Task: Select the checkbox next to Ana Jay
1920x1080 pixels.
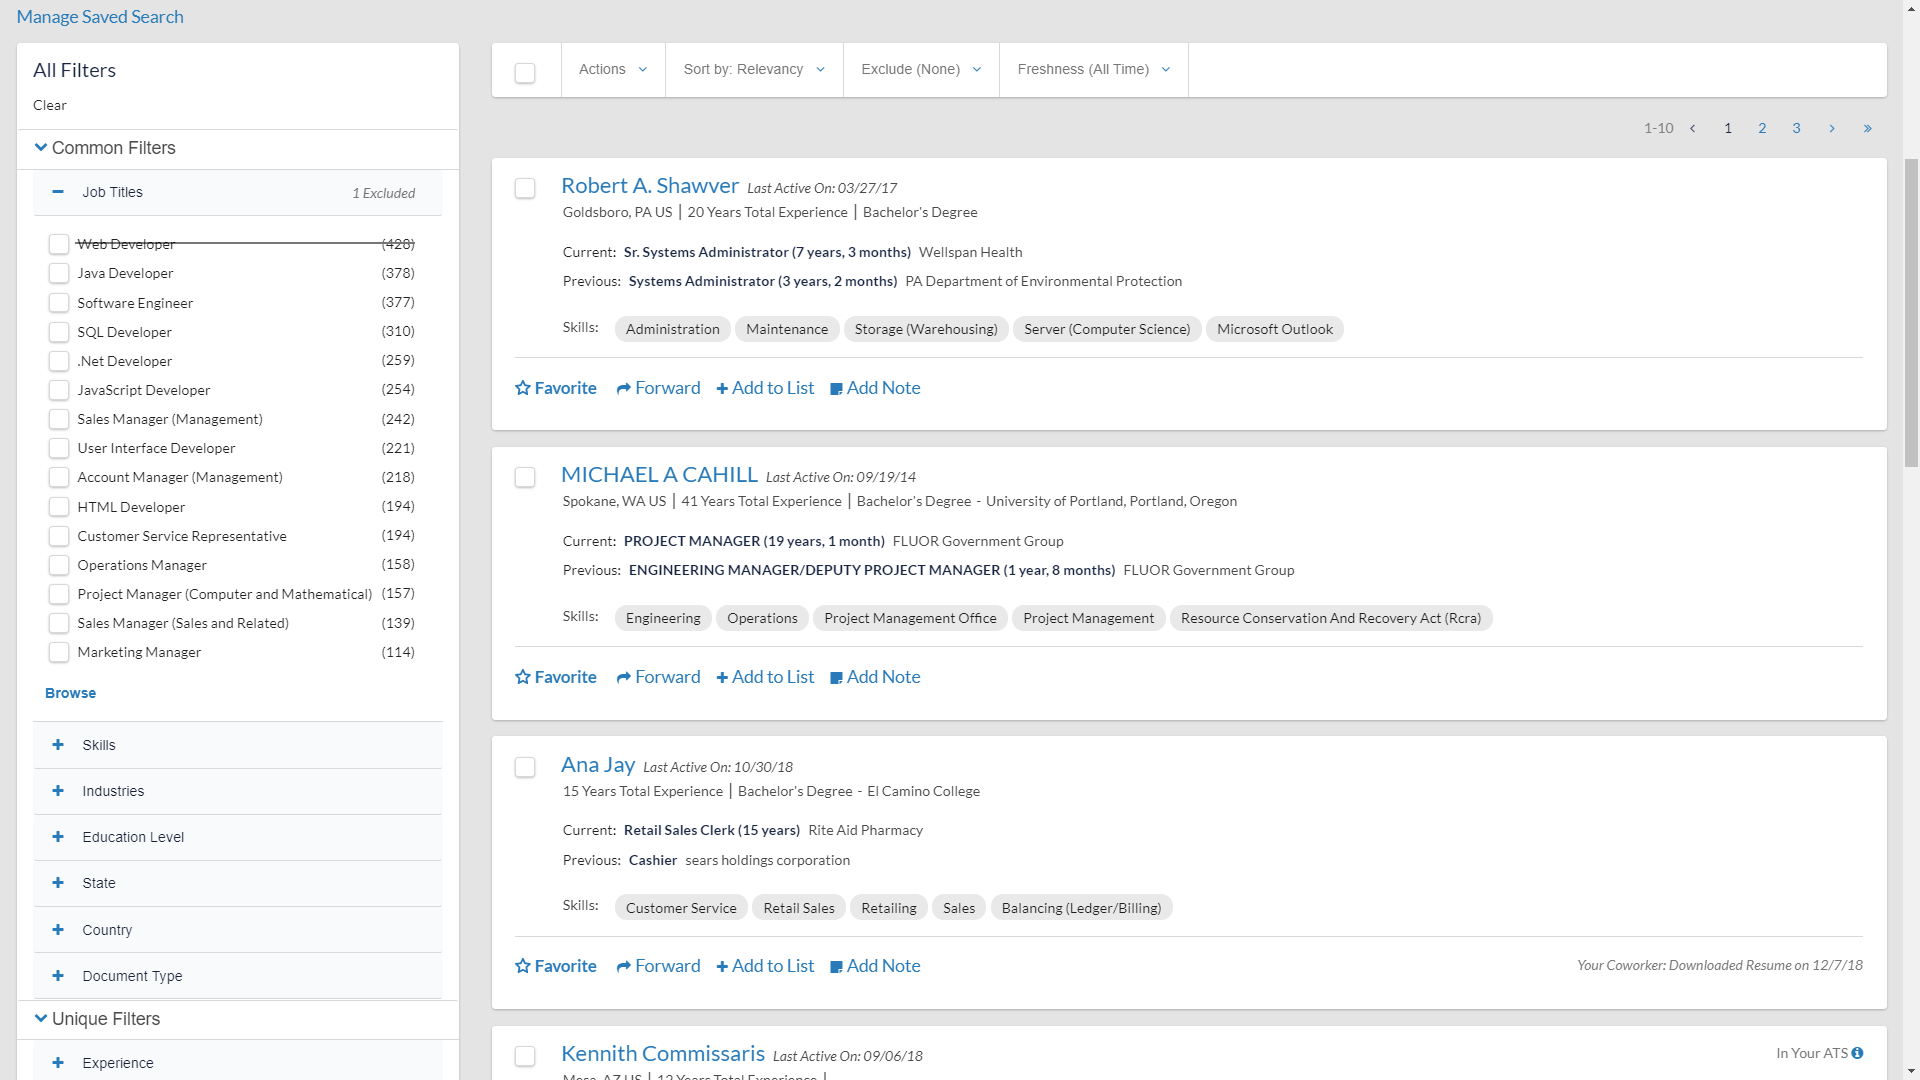Action: pos(525,767)
